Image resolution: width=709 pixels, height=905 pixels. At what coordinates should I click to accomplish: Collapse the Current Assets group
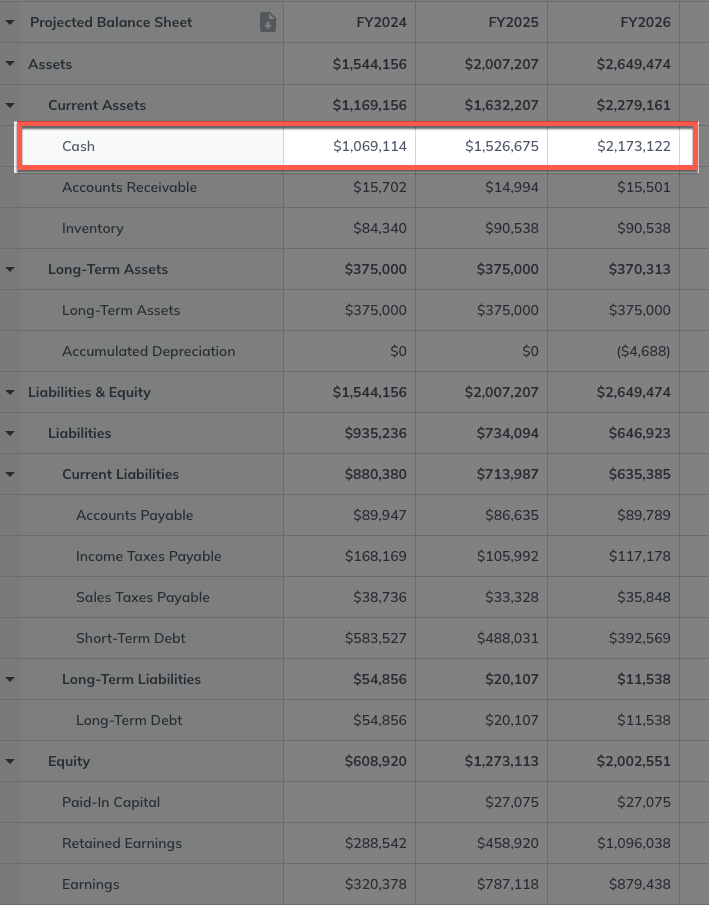10,105
